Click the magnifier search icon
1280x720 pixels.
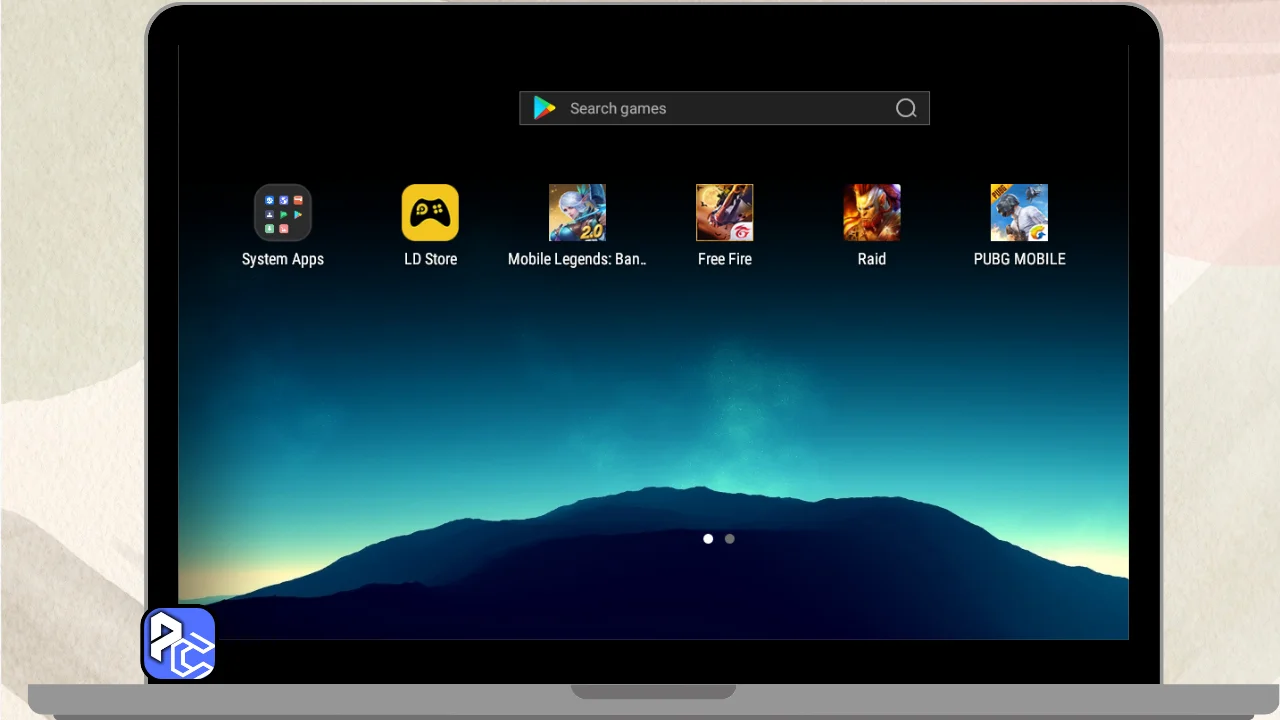click(x=906, y=108)
